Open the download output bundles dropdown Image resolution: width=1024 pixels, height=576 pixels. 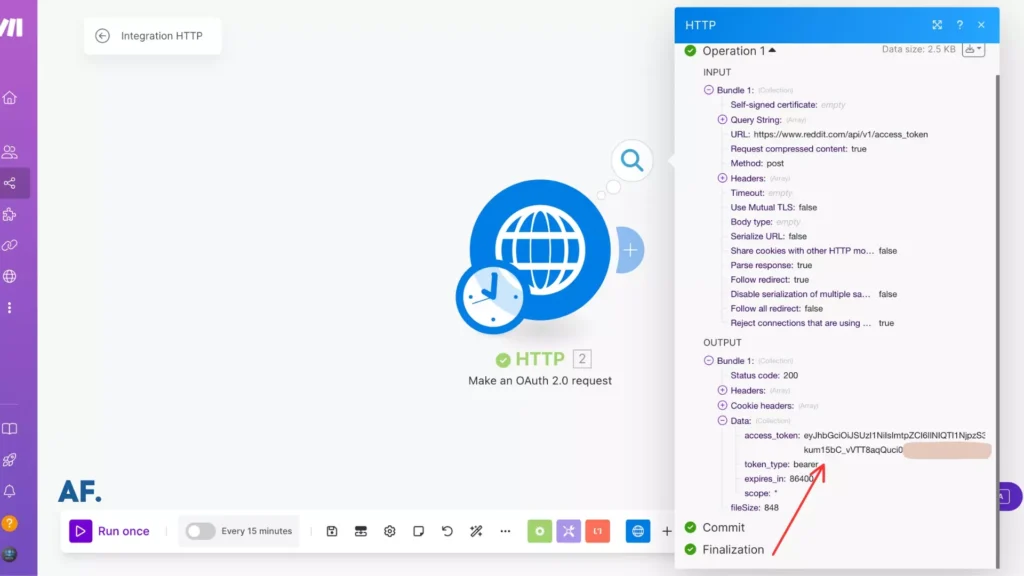click(x=973, y=50)
